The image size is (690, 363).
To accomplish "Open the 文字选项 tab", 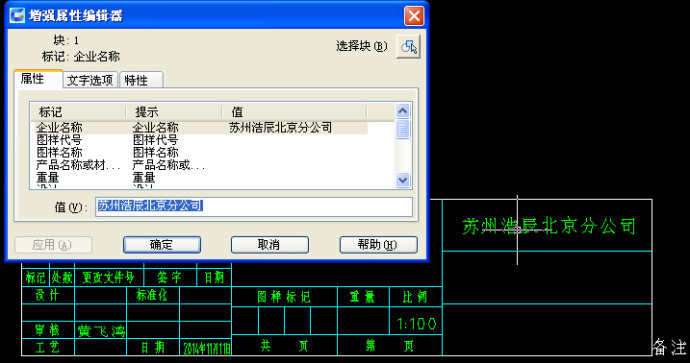I will (90, 80).
